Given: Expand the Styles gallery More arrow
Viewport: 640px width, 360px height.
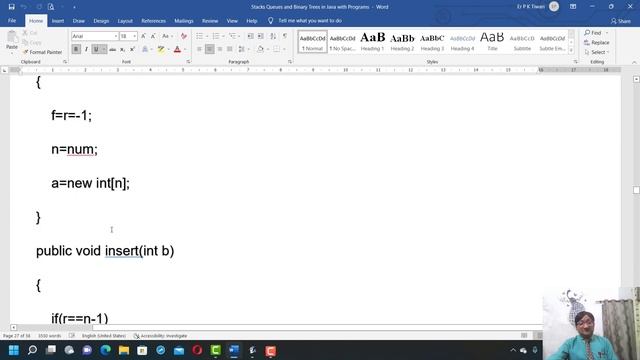Looking at the screenshot, I should (x=571, y=50).
